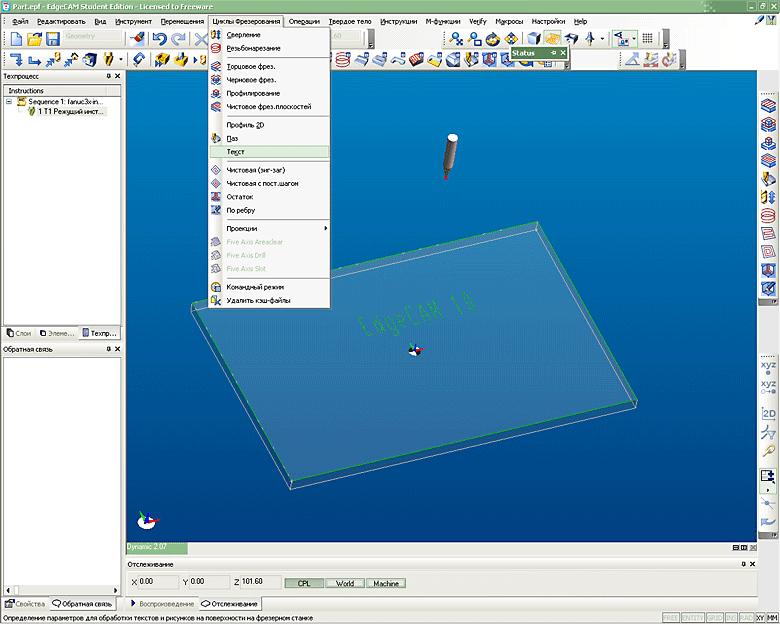Screen dimensions: 780x624
Task: Click the Slot icon in the menu
Action: tap(216, 138)
